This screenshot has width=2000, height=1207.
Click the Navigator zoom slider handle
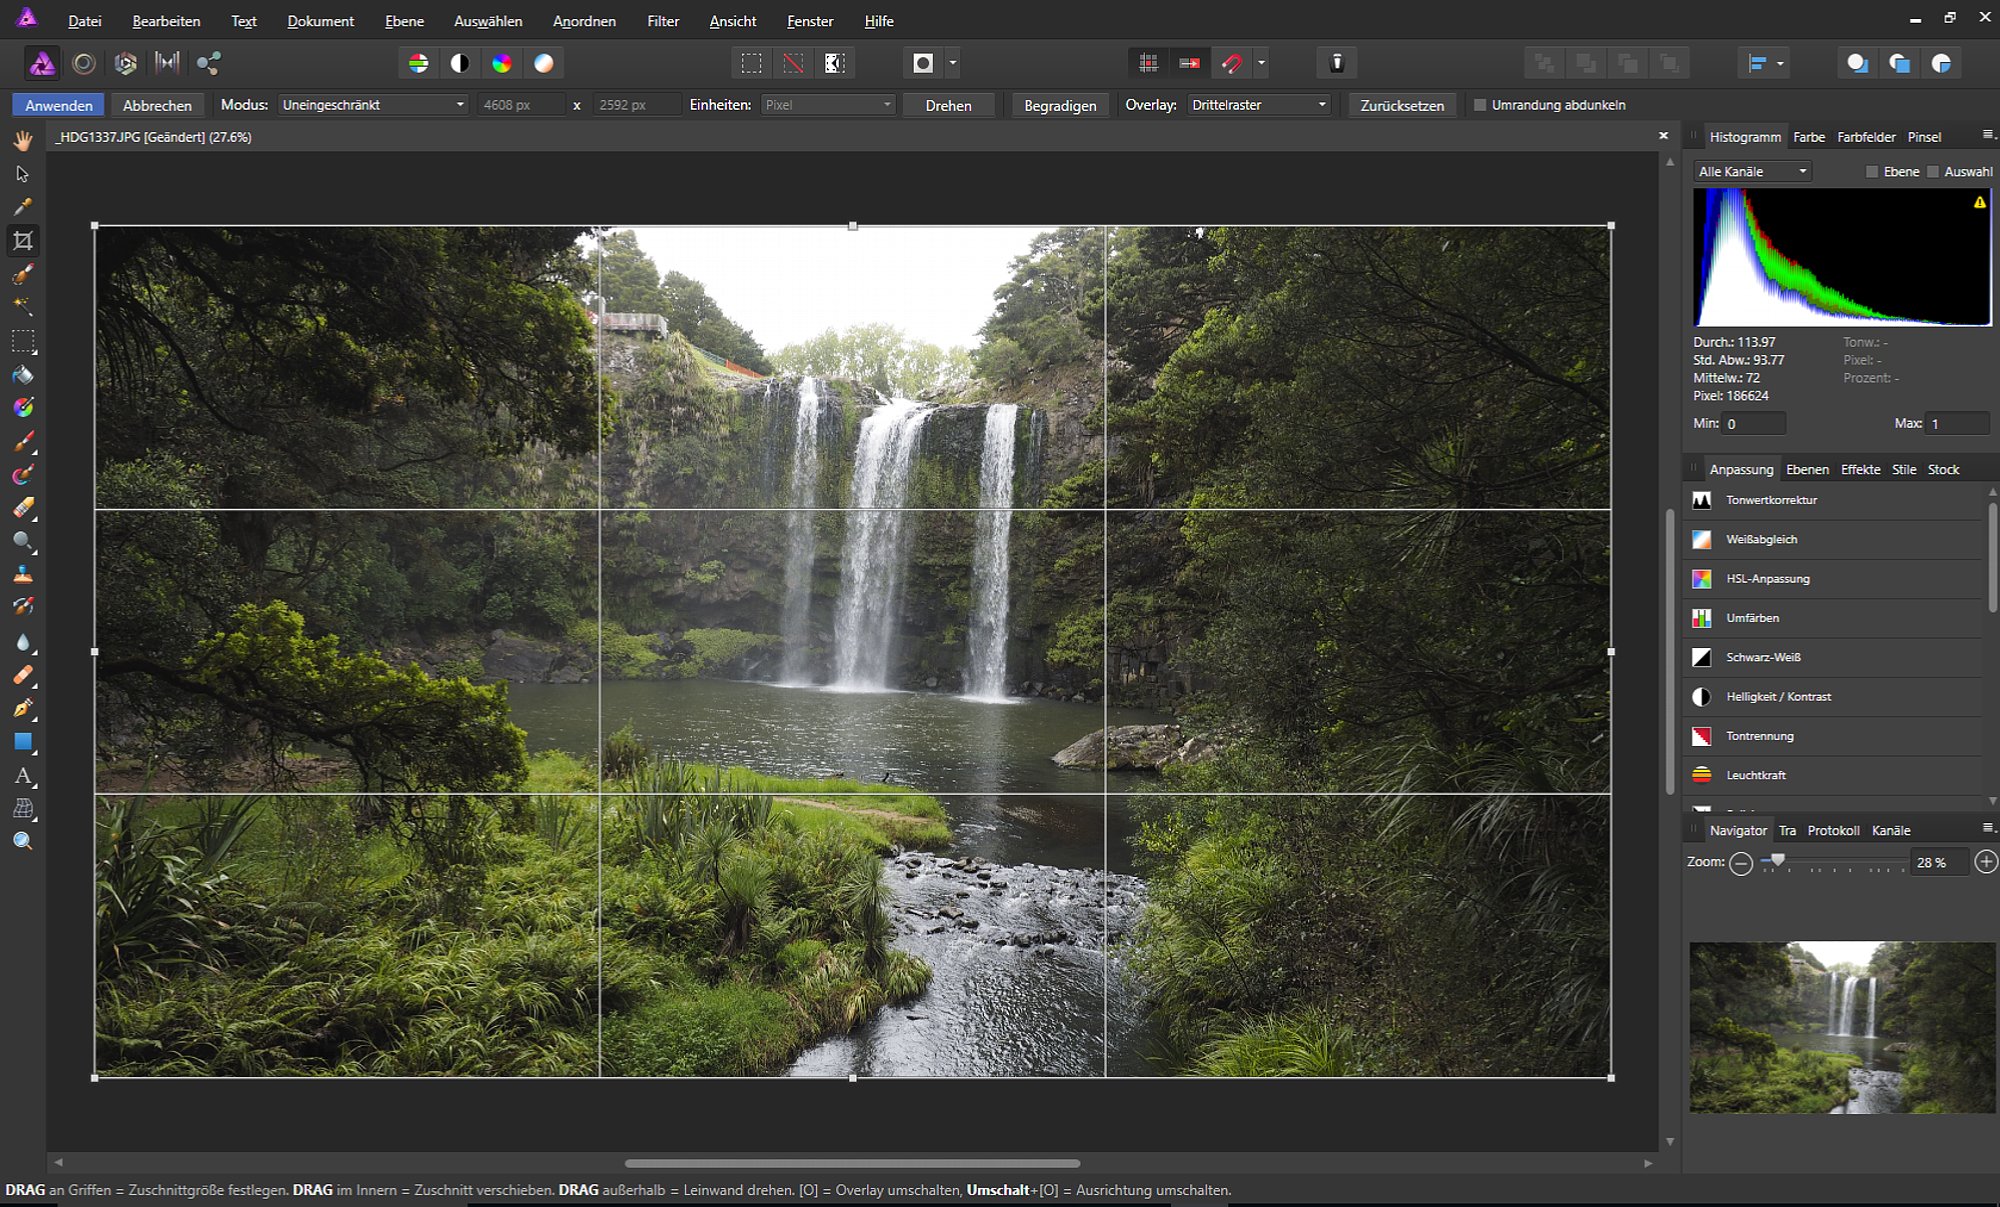click(x=1777, y=860)
